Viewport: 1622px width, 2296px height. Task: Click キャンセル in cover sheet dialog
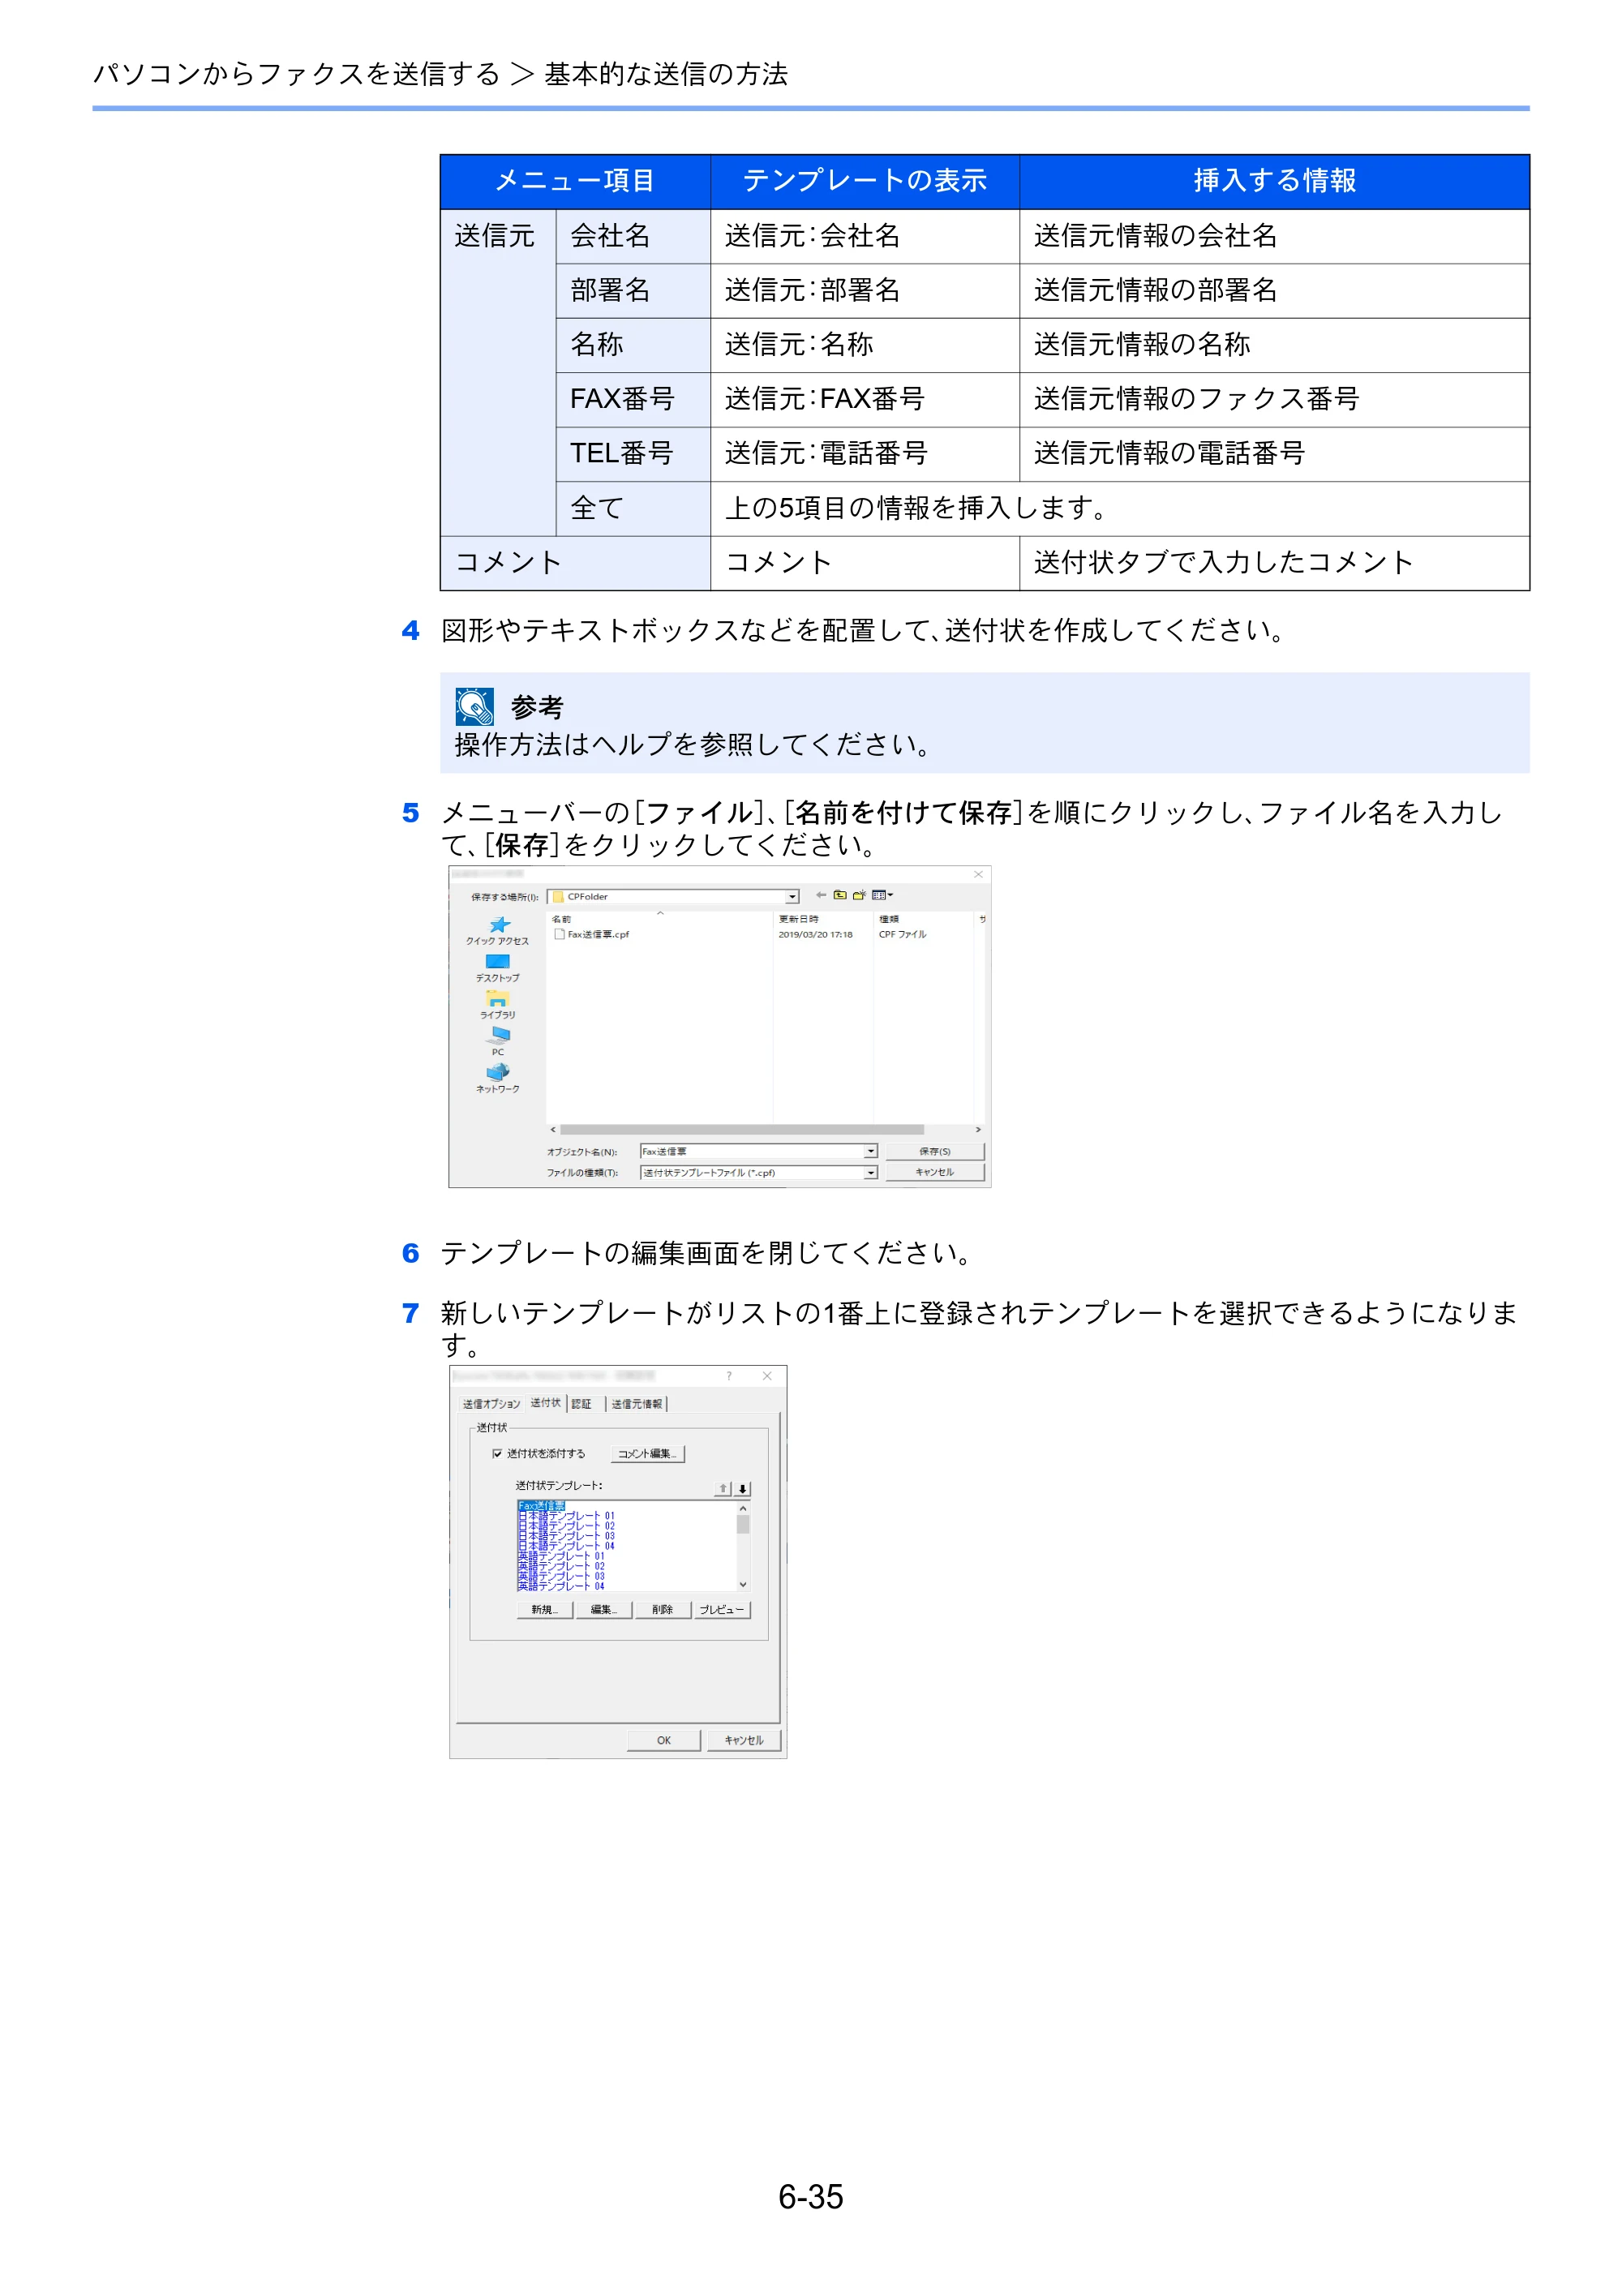coord(744,1740)
